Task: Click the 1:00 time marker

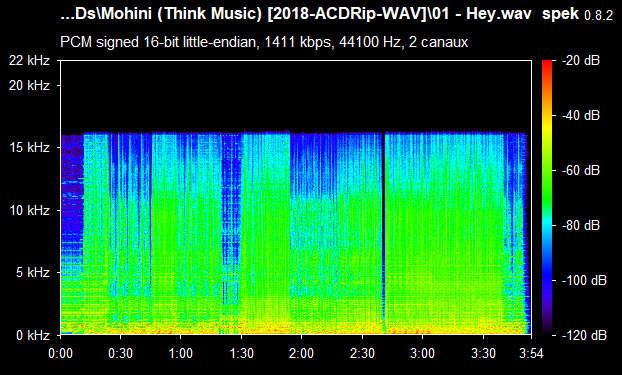Action: pyautogui.click(x=181, y=353)
